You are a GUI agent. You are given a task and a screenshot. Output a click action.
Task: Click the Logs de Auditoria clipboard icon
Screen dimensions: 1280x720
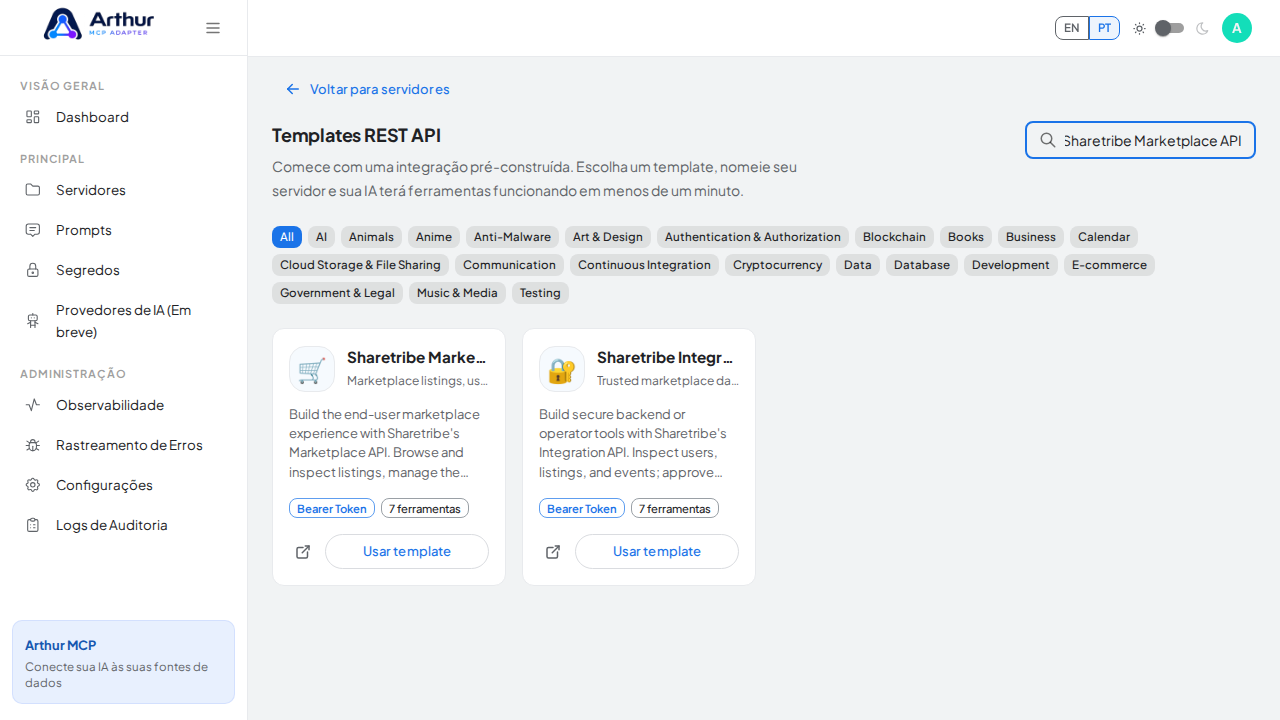[x=33, y=525]
